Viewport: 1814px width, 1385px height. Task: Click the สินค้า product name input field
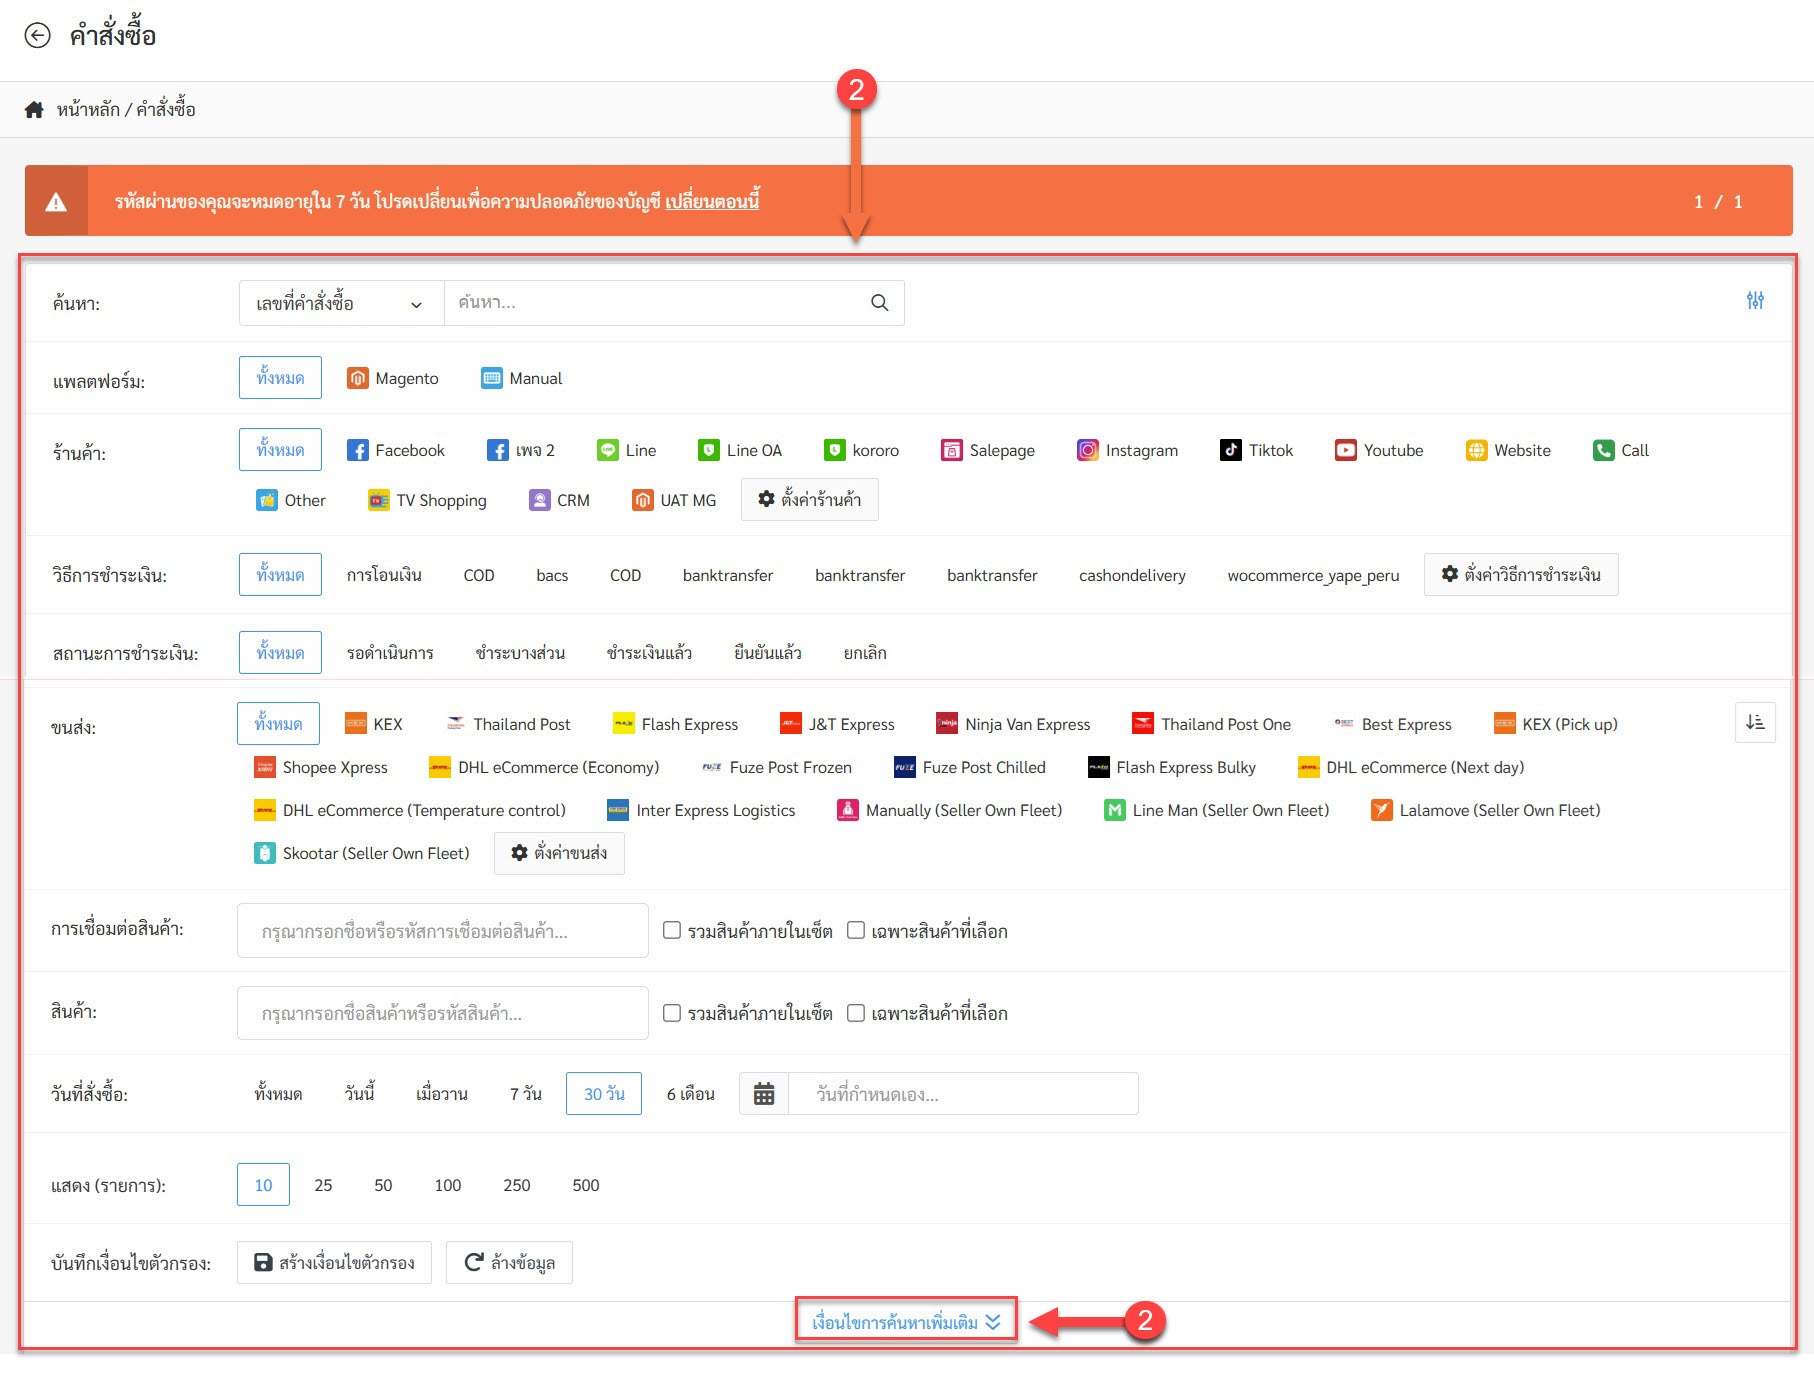(442, 1013)
